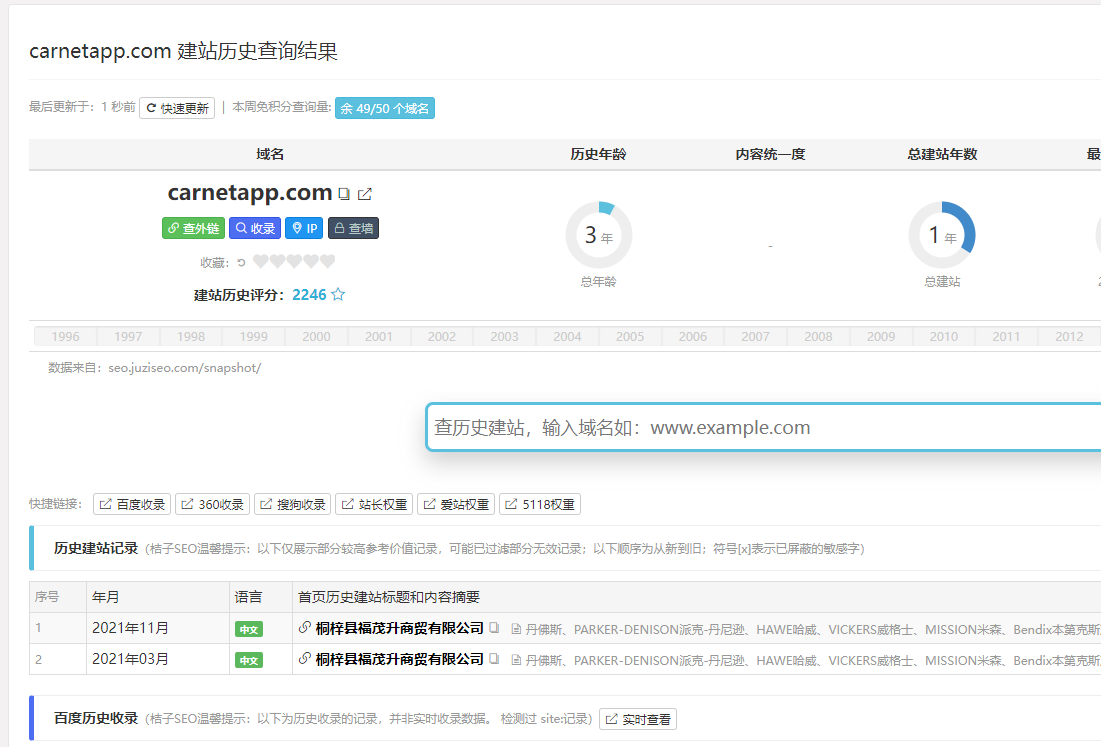This screenshot has width=1101, height=747.
Task: Toggle the third favorite heart
Action: point(294,262)
